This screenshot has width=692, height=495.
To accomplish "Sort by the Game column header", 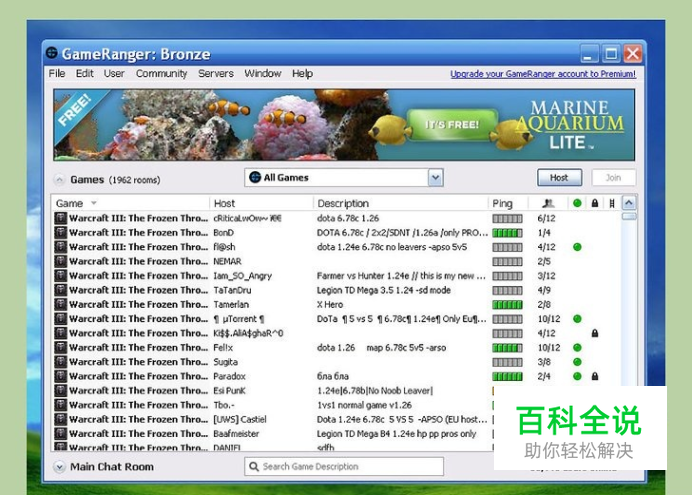I will click(130, 203).
